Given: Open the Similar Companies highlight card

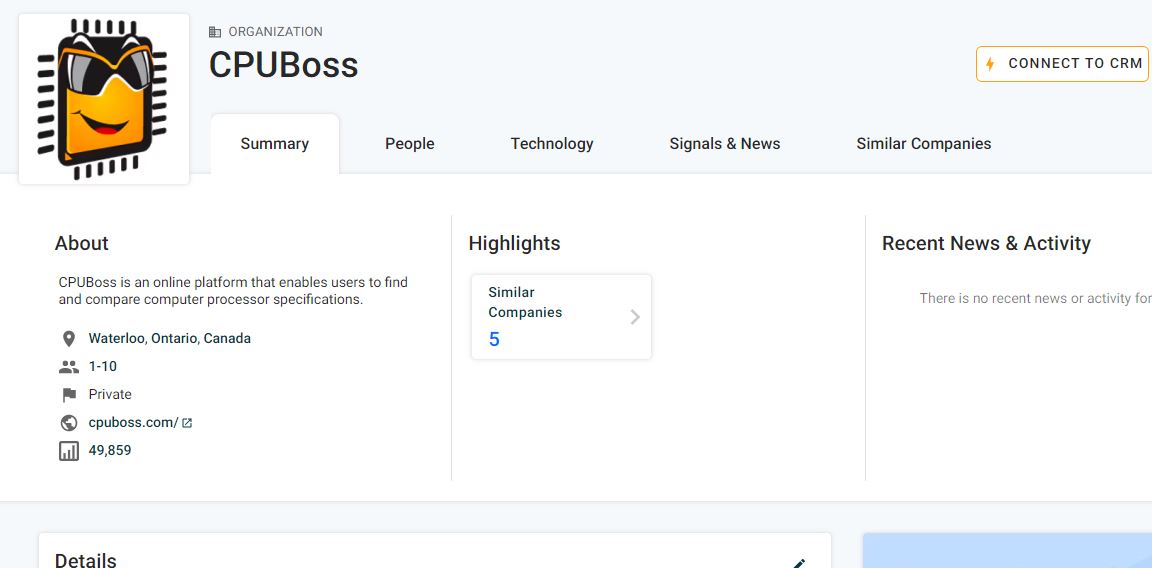Looking at the screenshot, I should tap(561, 317).
